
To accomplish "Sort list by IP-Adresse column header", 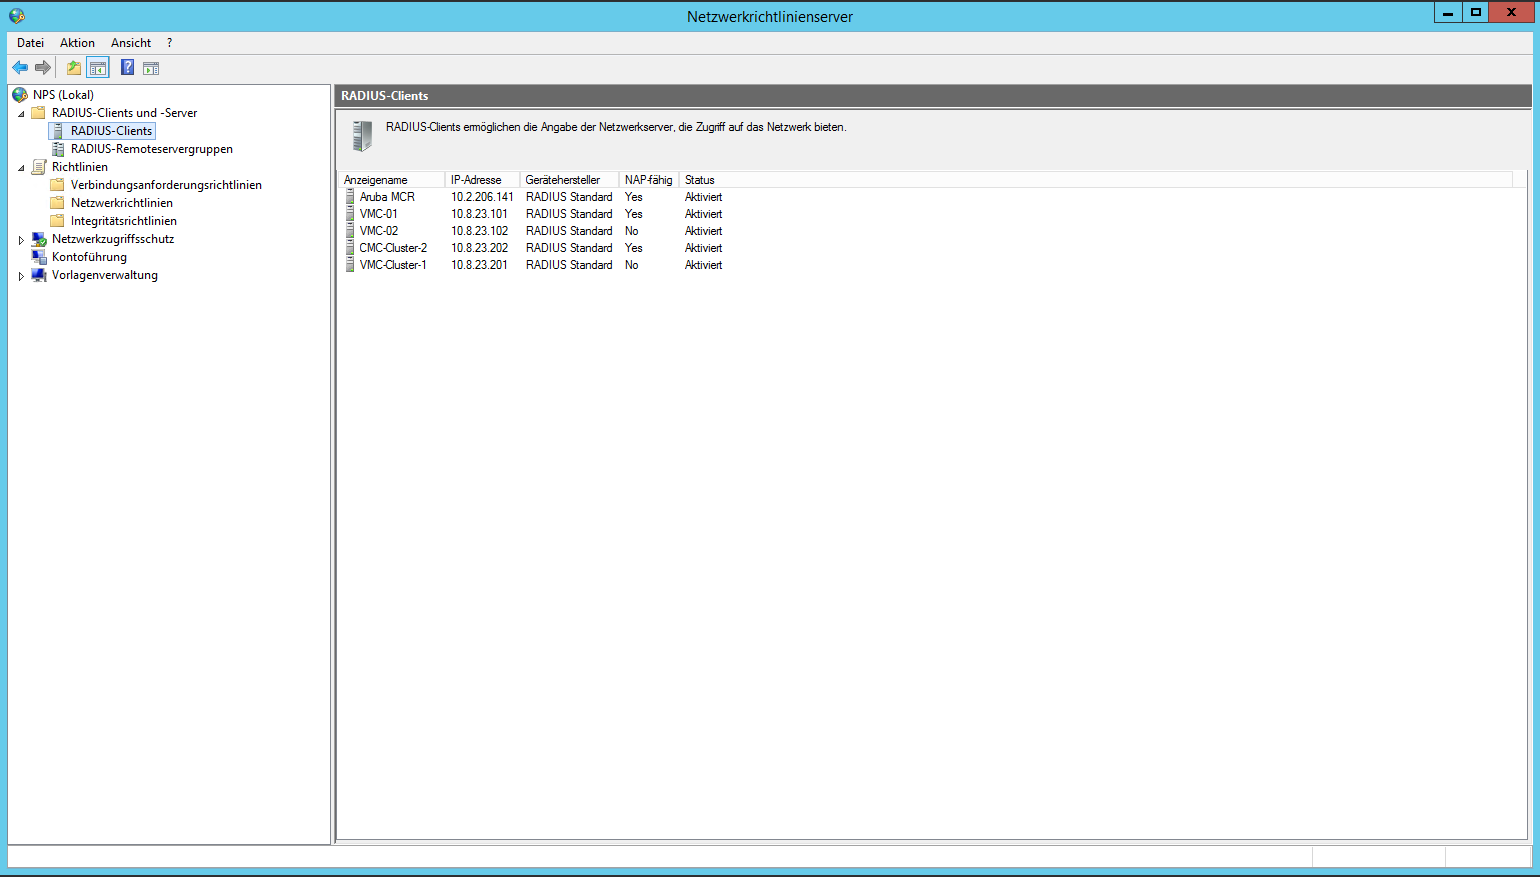I will pos(476,180).
